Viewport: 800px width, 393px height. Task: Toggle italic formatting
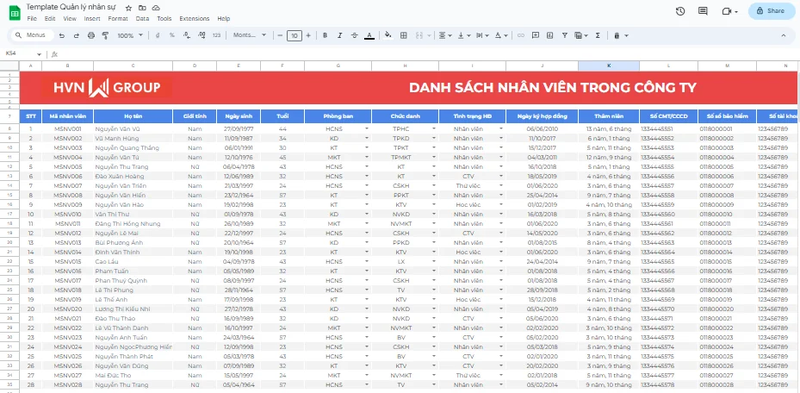[x=340, y=36]
